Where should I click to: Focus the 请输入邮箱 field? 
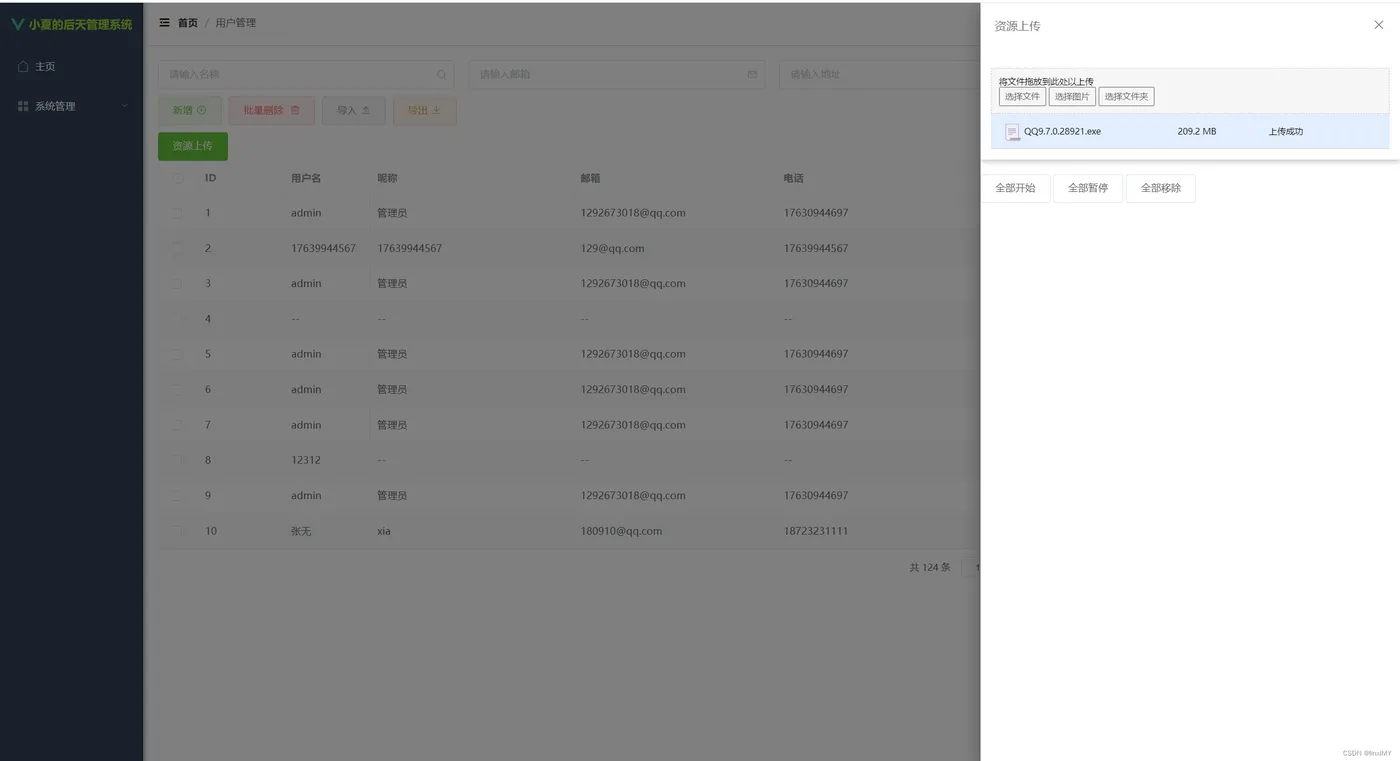(x=617, y=74)
